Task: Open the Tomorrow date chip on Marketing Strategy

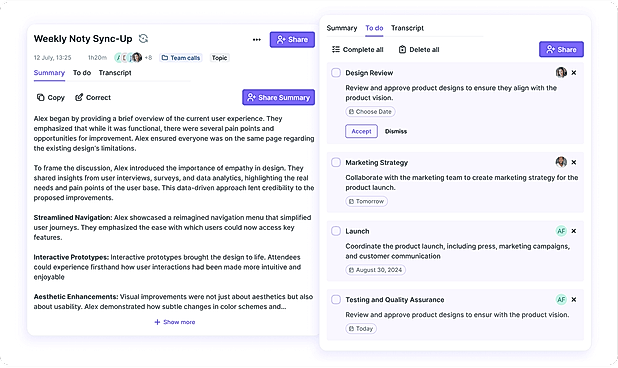Action: tap(366, 201)
